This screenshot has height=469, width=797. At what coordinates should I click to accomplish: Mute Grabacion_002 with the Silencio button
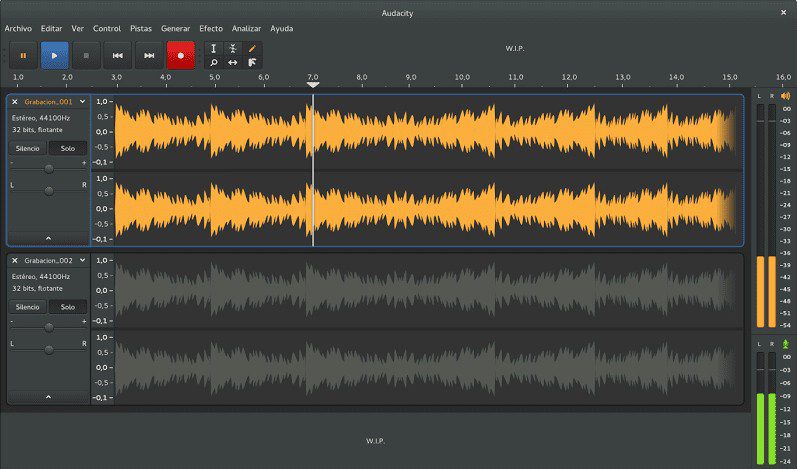click(27, 307)
